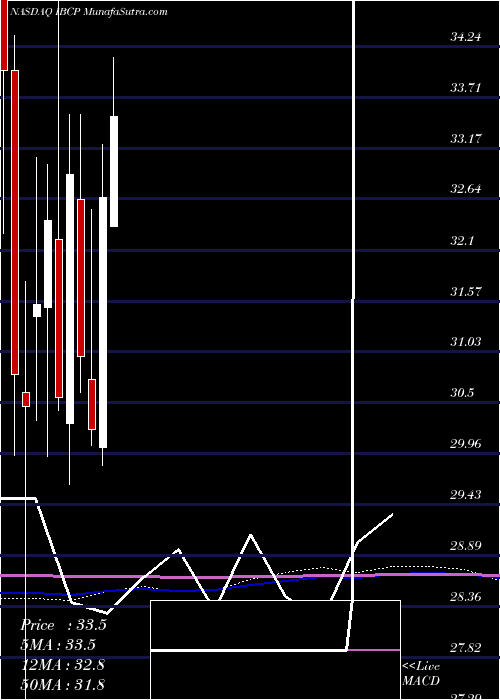The width and height of the screenshot is (500, 700).
Task: Click the 33.17 price axis label
Action: click(465, 139)
